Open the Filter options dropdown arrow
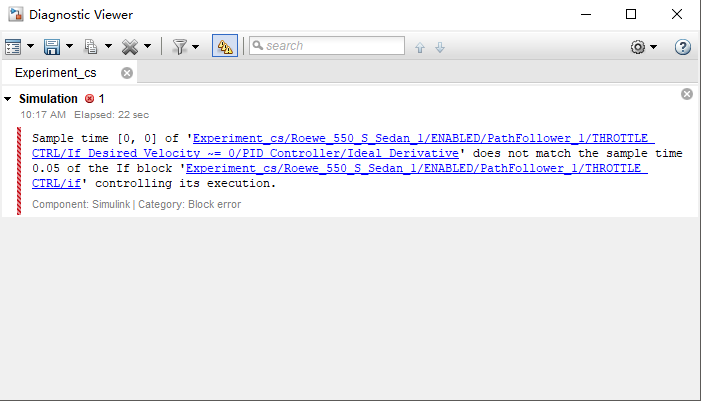 (195, 46)
